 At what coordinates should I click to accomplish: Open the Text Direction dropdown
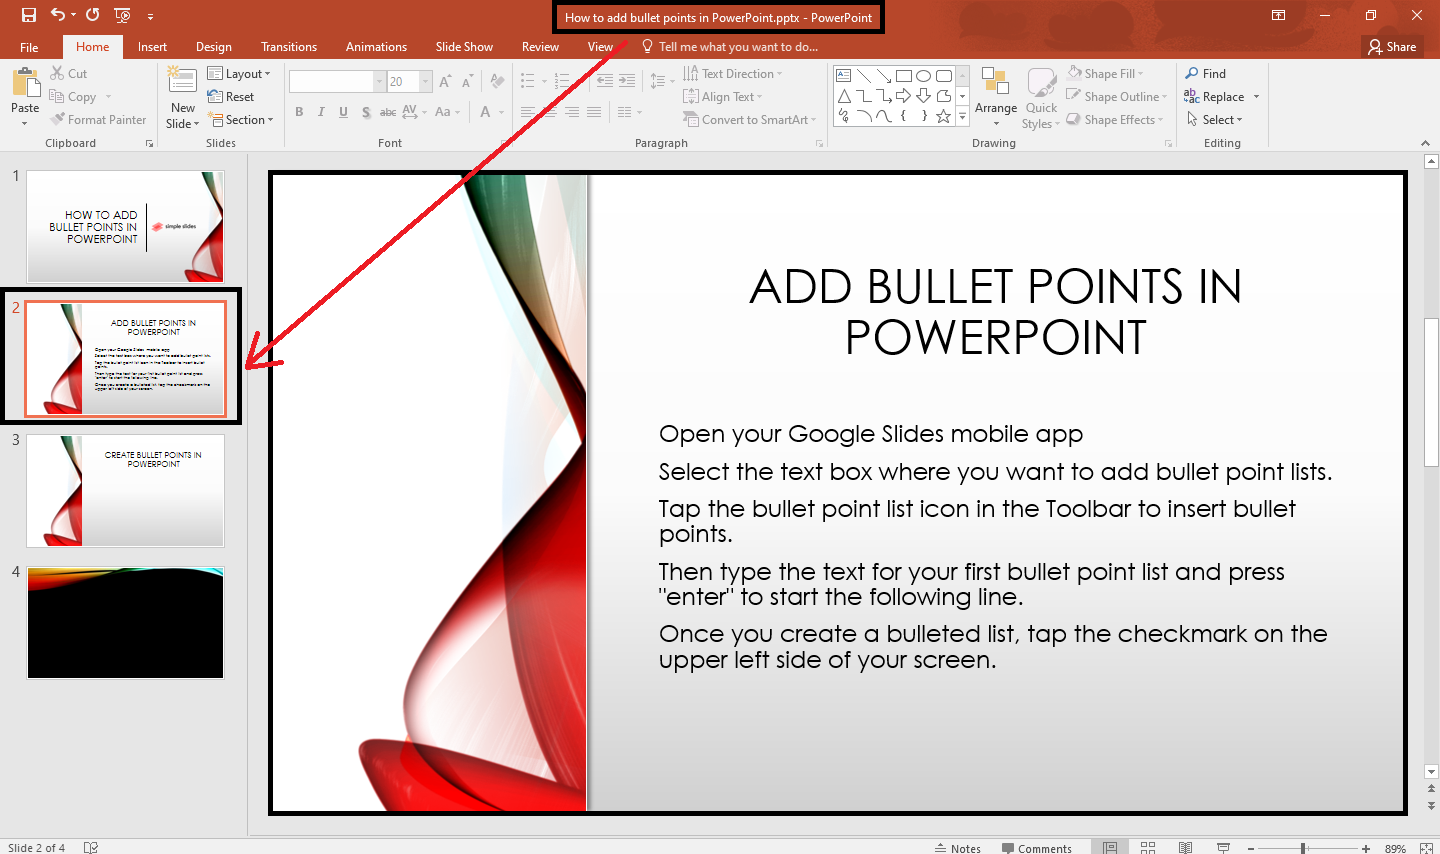click(733, 74)
